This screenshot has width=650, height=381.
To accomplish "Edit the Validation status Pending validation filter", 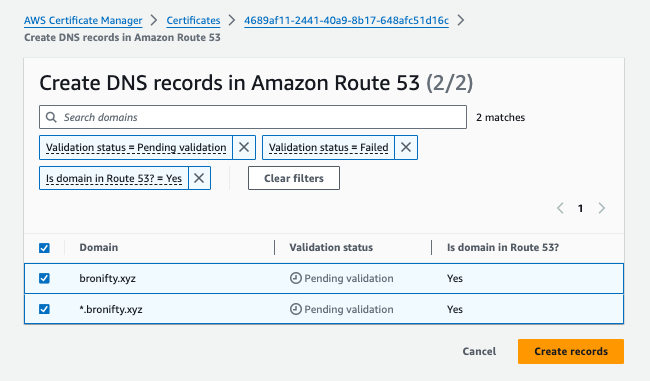I will [136, 148].
